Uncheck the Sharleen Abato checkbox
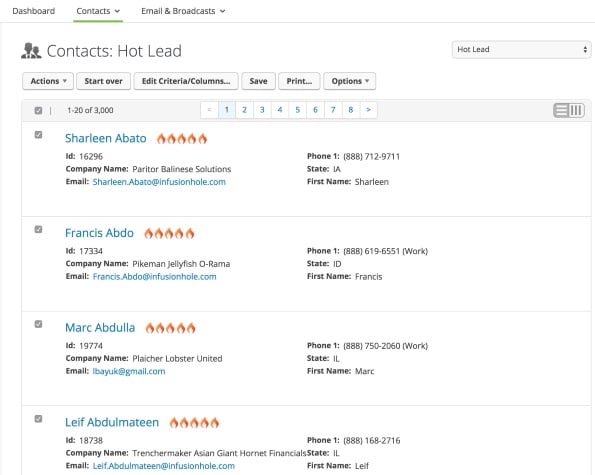Screen dimensions: 595x475 point(38,135)
